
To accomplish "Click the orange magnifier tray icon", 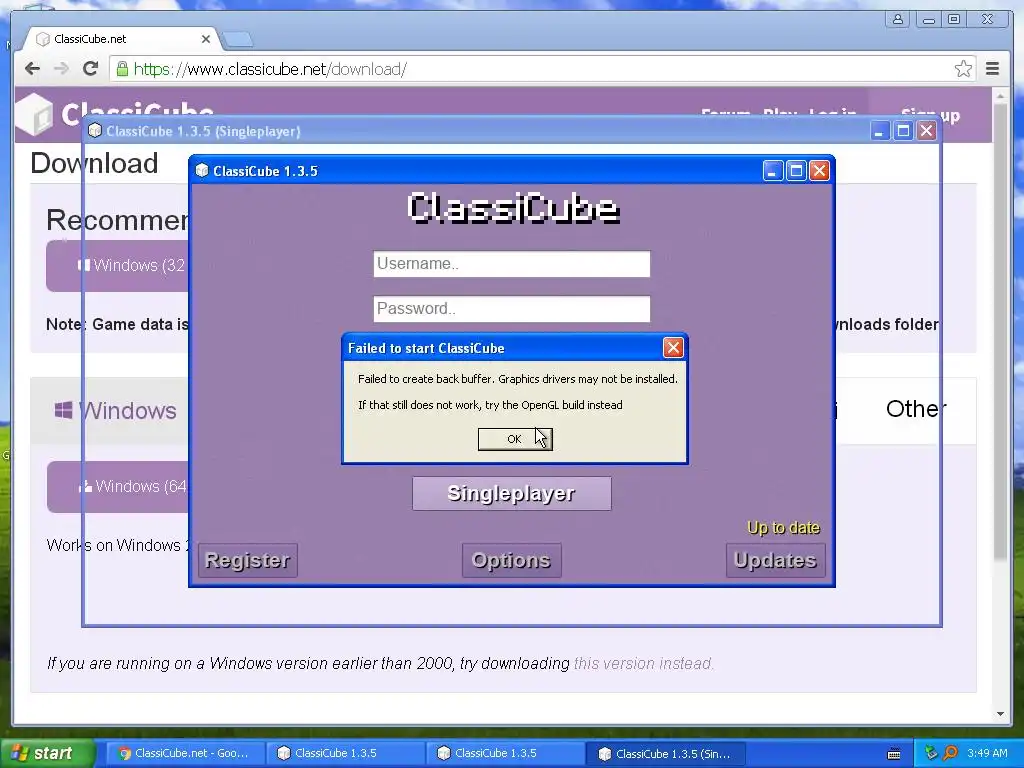I will click(950, 754).
